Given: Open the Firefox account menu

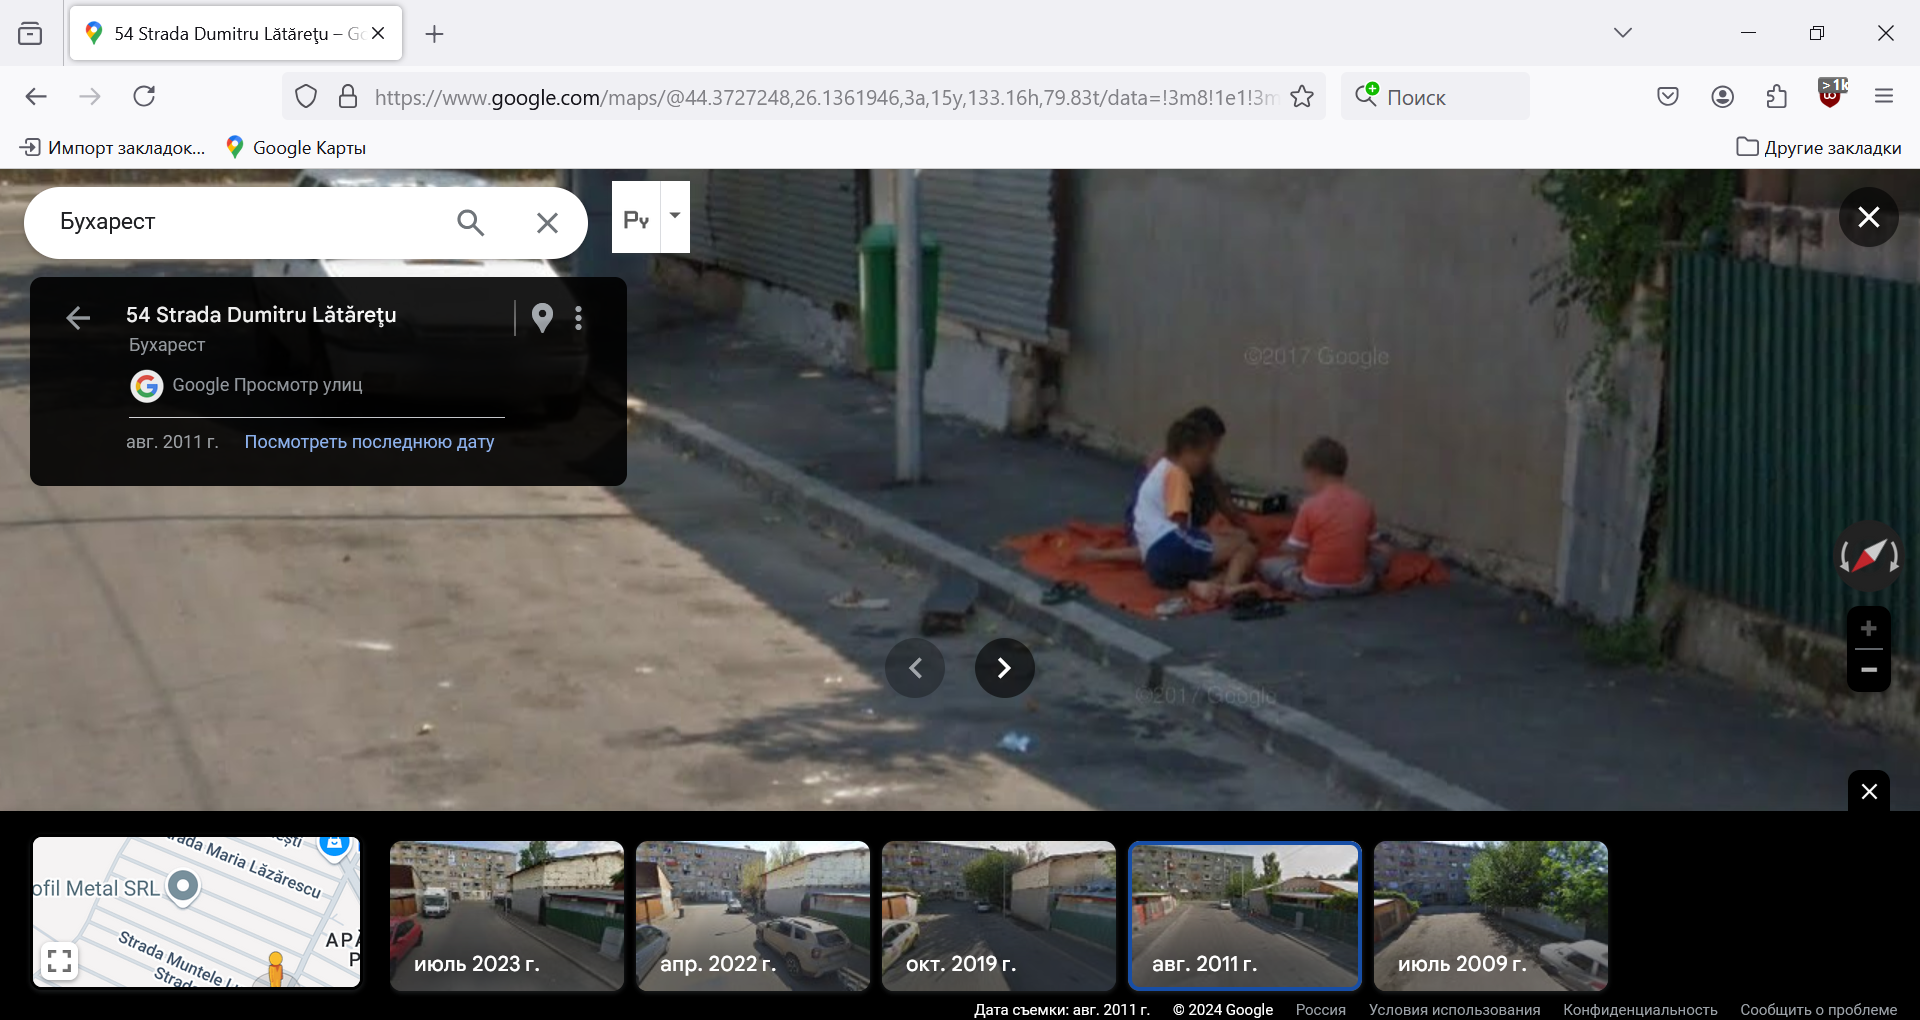Looking at the screenshot, I should tap(1722, 96).
